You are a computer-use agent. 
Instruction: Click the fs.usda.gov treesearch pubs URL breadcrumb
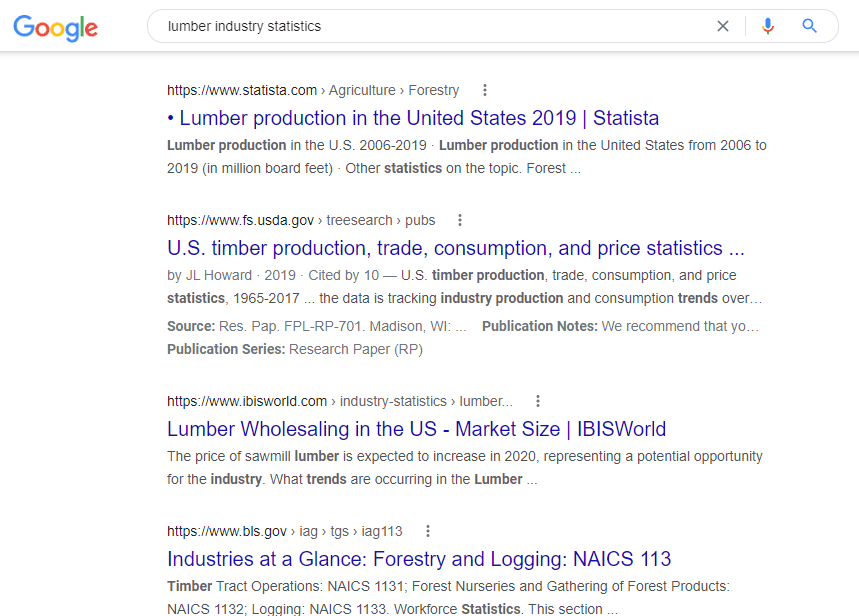301,220
